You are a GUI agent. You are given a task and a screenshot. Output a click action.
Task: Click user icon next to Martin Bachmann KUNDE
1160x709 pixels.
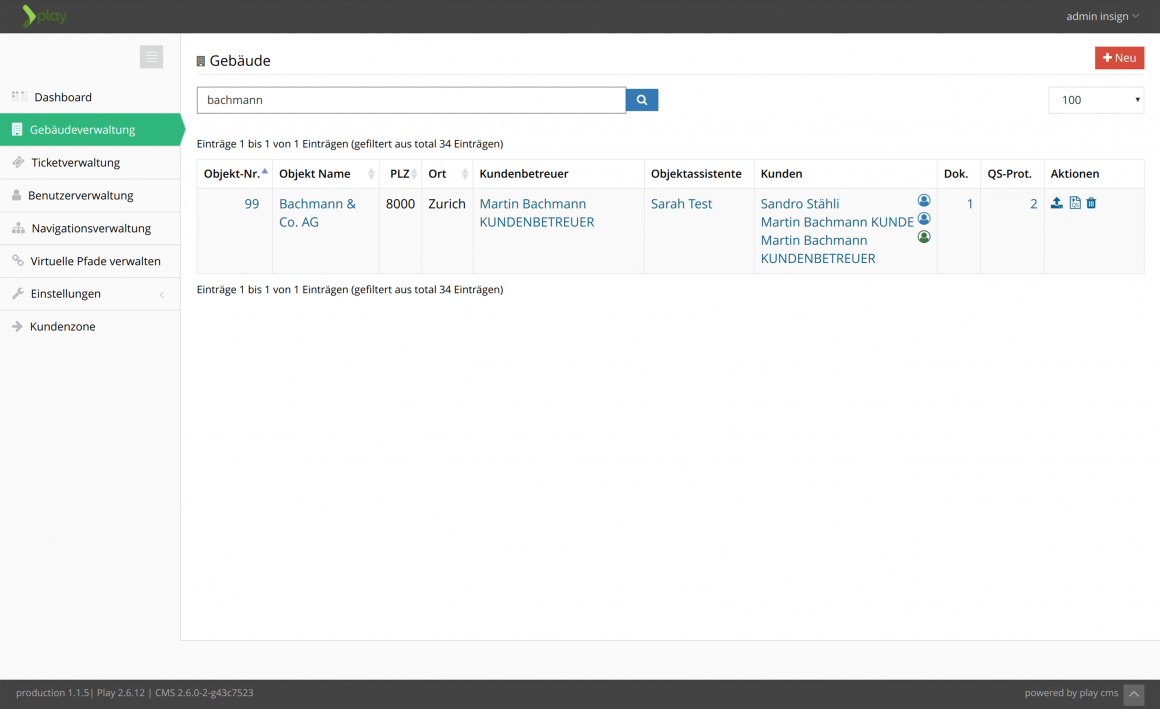coord(924,219)
